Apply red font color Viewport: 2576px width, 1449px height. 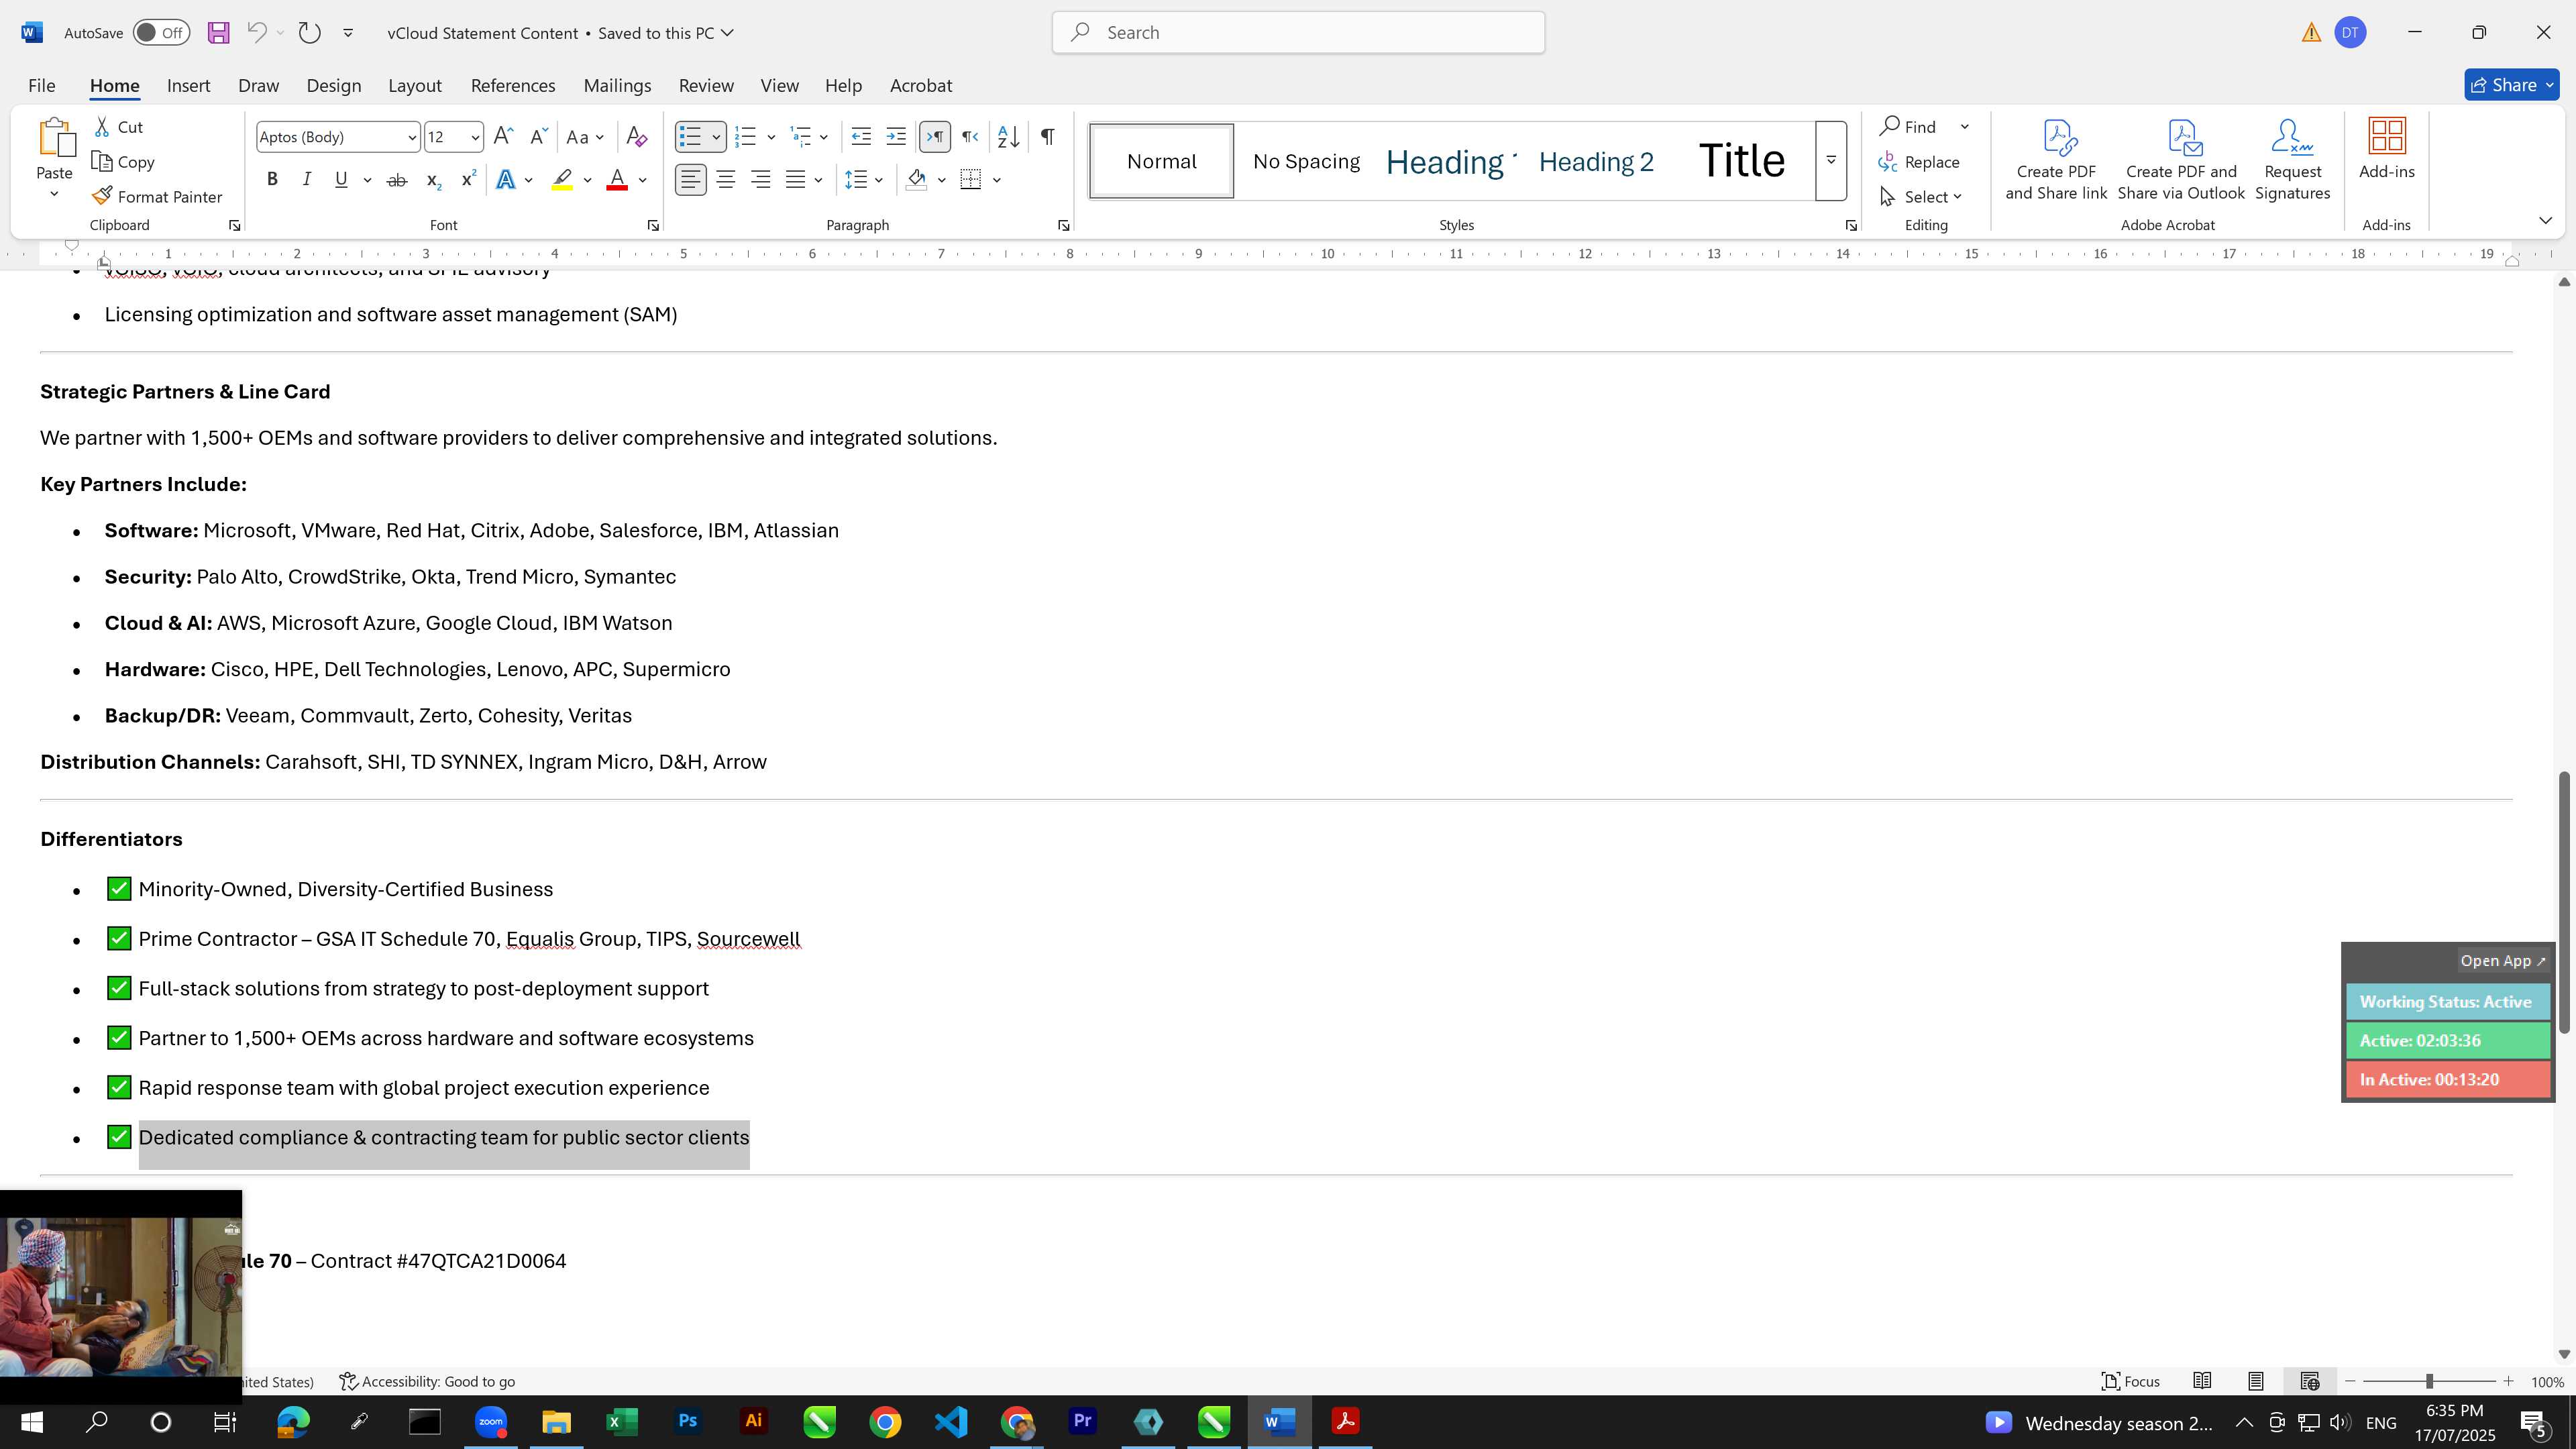pyautogui.click(x=617, y=180)
